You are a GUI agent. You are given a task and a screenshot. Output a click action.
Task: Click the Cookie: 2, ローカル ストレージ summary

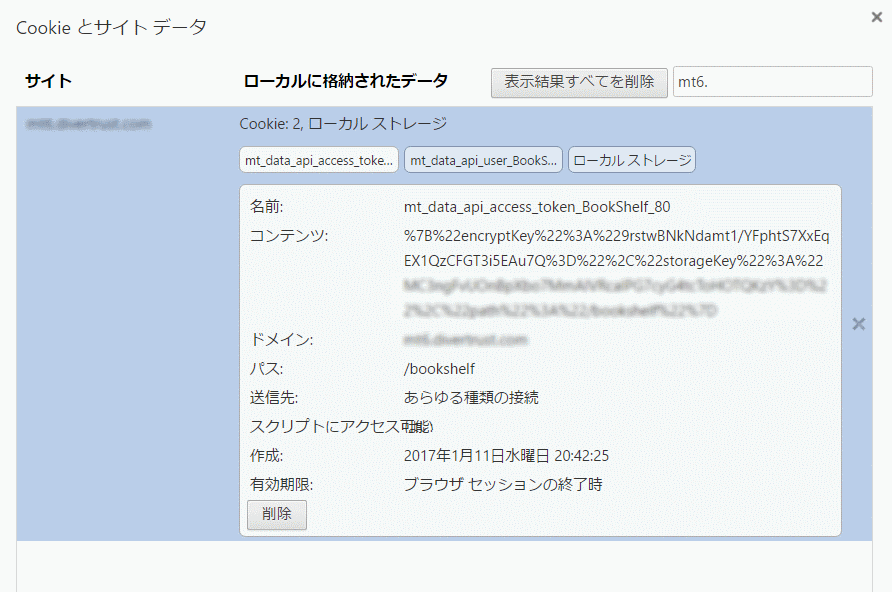(x=343, y=124)
